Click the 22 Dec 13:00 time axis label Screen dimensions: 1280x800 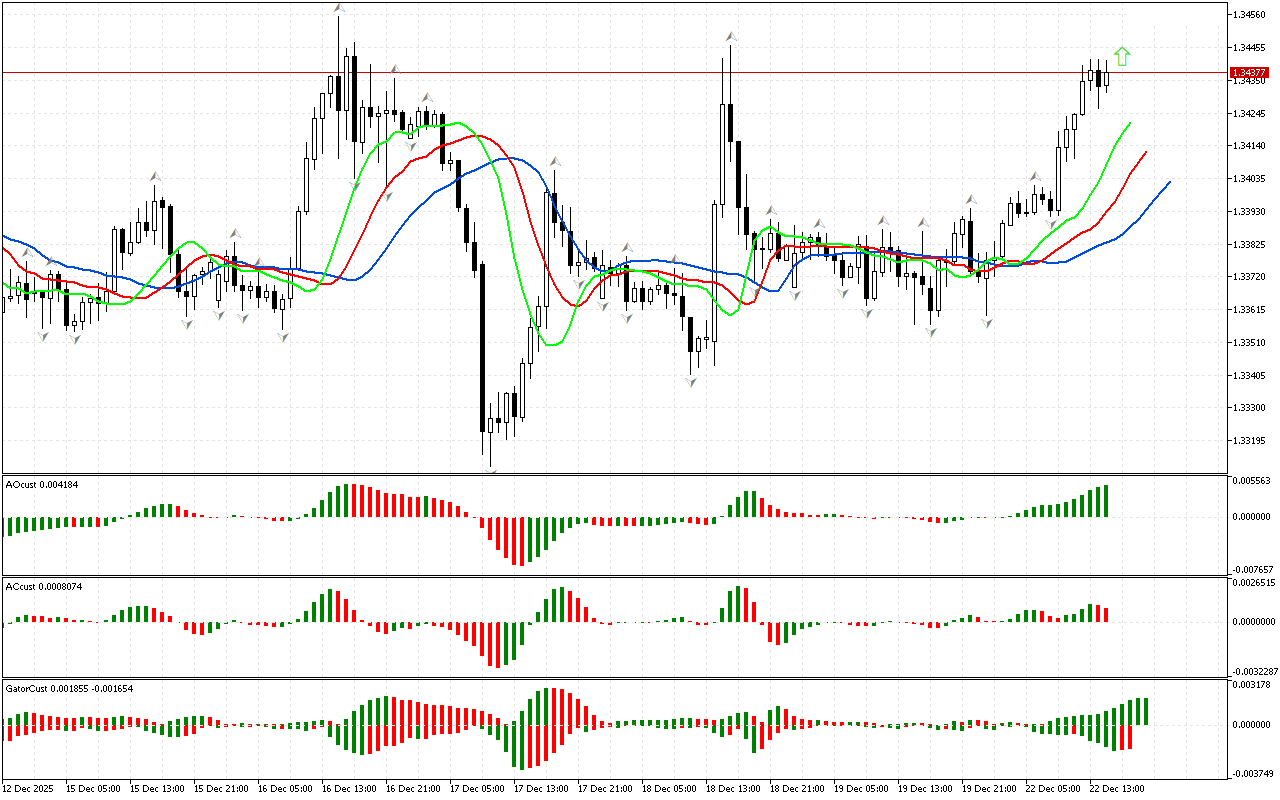click(x=1116, y=788)
